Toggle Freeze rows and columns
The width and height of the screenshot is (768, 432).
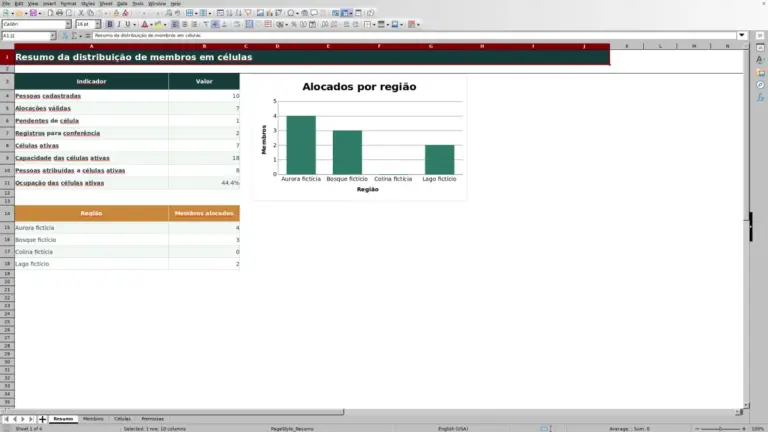[x=345, y=13]
